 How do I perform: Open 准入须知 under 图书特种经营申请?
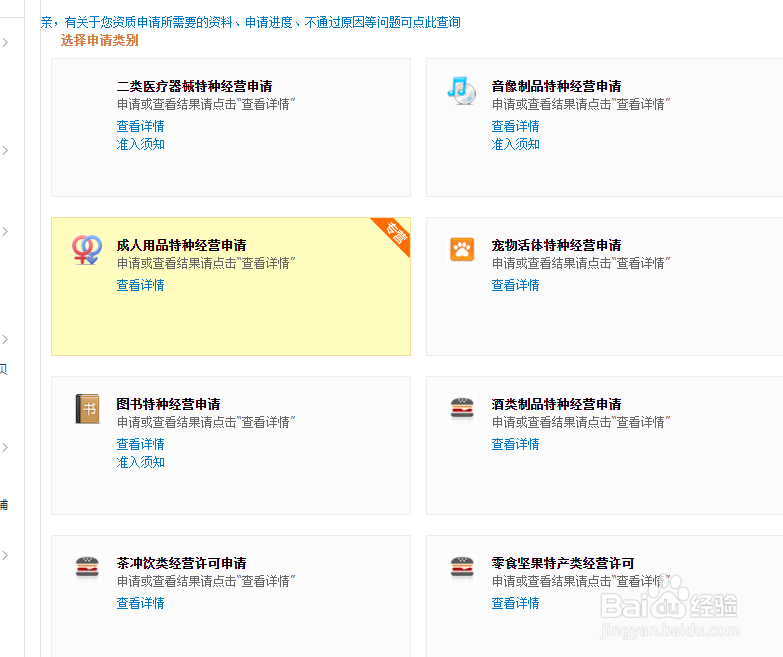pyautogui.click(x=140, y=462)
